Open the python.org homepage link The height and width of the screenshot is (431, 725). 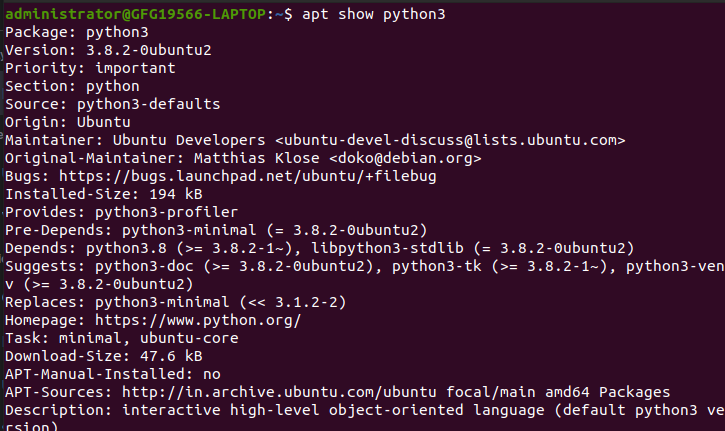coord(198,320)
